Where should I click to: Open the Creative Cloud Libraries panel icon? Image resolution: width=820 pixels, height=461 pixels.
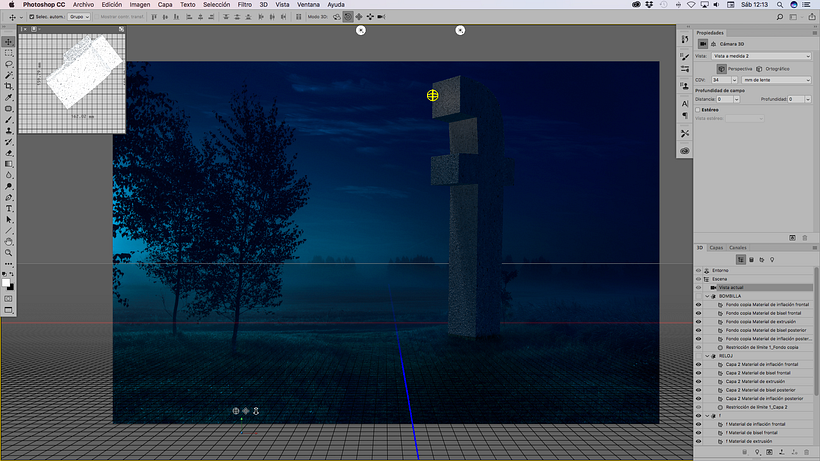(685, 150)
